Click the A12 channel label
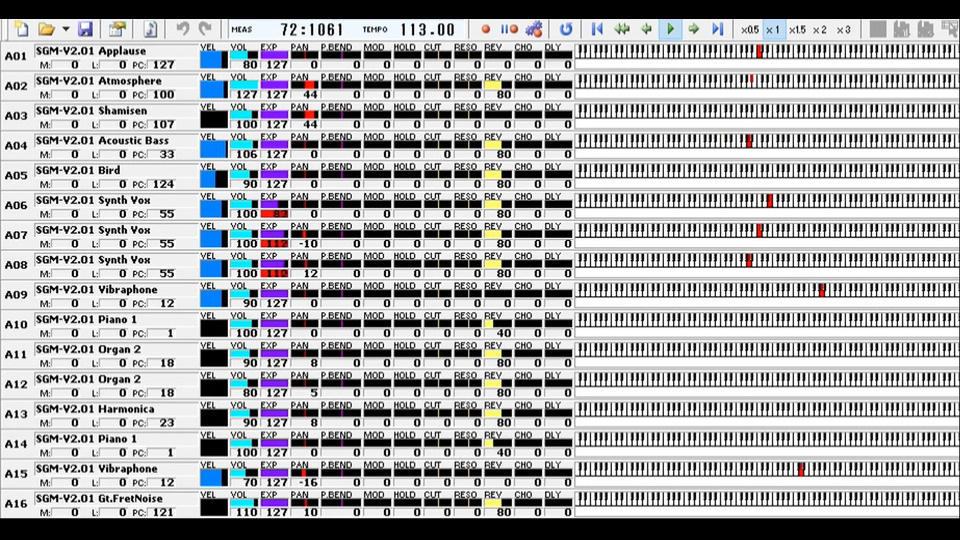The image size is (960, 540). pyautogui.click(x=16, y=384)
